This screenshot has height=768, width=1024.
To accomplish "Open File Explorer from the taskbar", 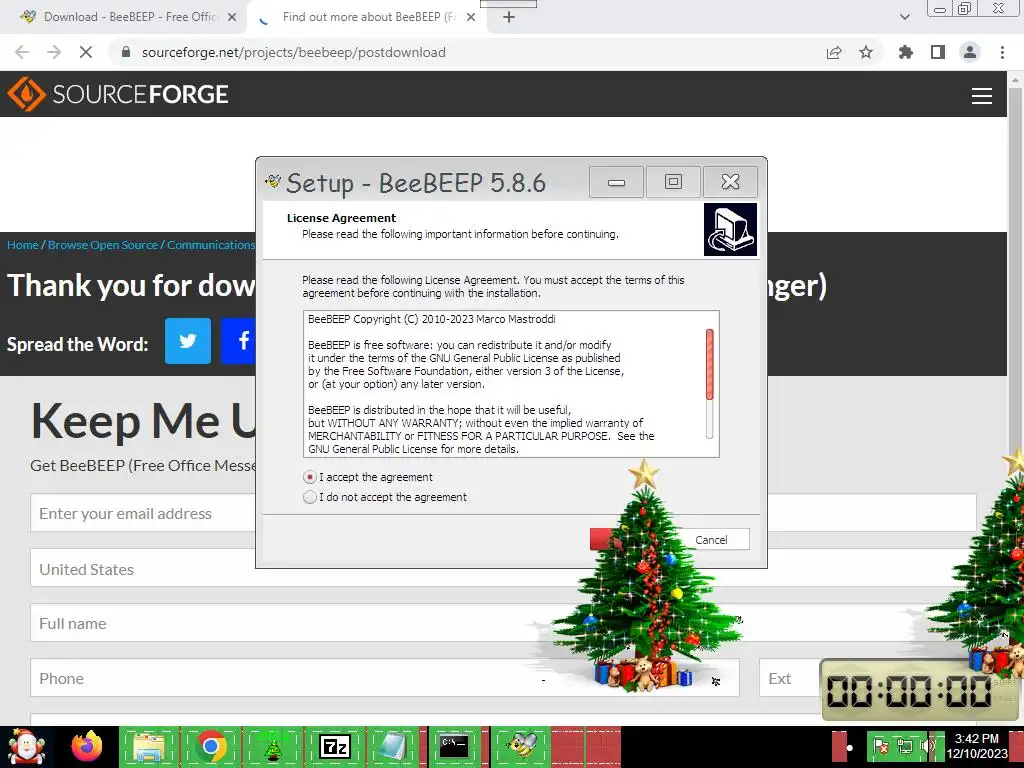I will tap(150, 746).
